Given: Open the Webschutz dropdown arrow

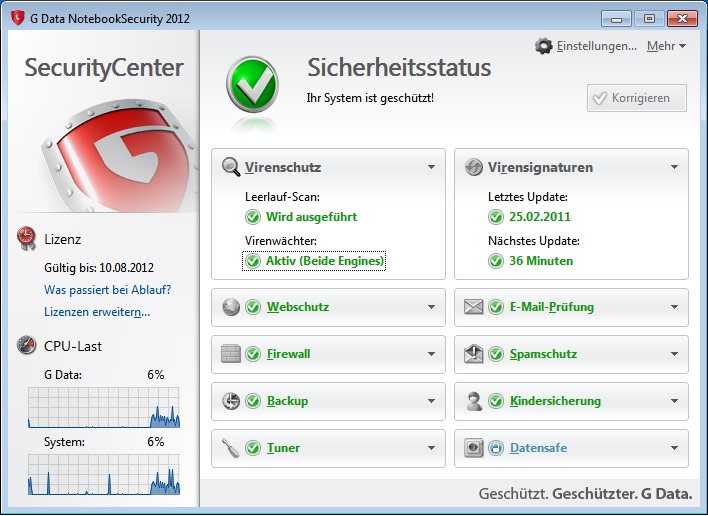Looking at the screenshot, I should pyautogui.click(x=431, y=307).
